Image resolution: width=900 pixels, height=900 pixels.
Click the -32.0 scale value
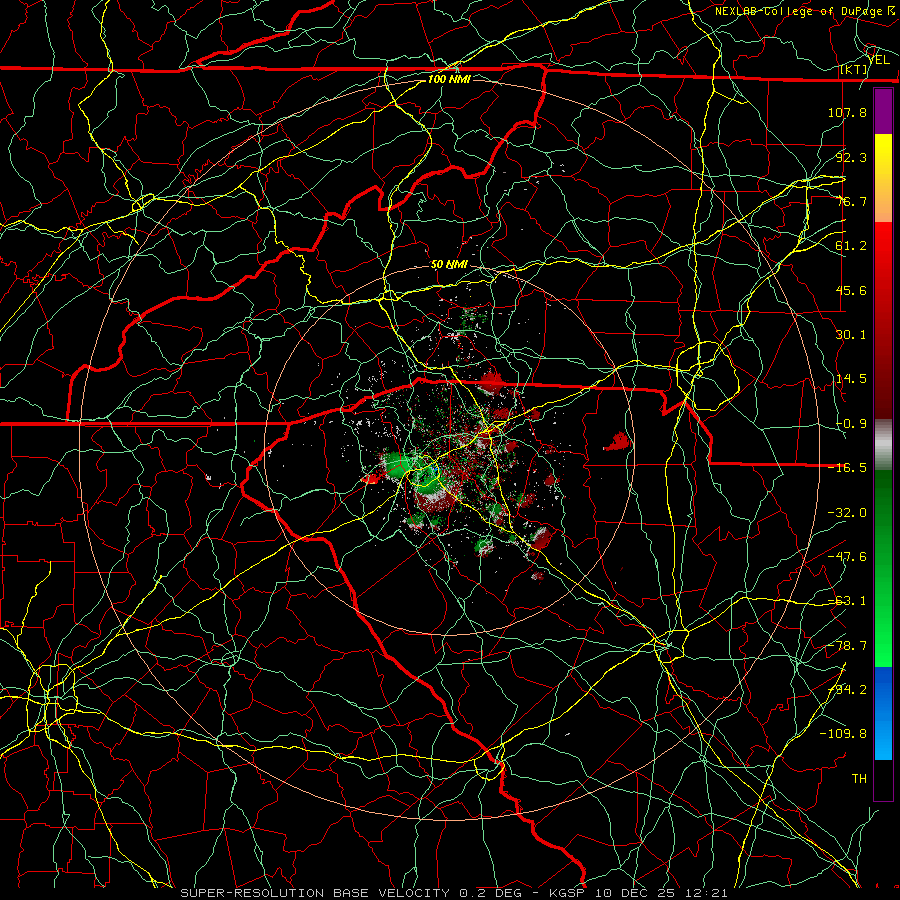coord(847,513)
